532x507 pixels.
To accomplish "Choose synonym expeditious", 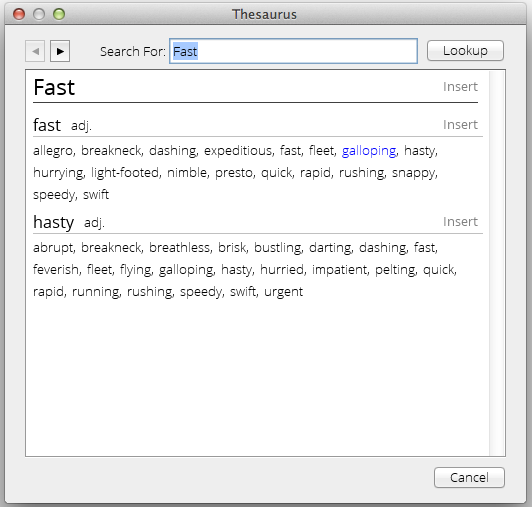I will [x=238, y=151].
